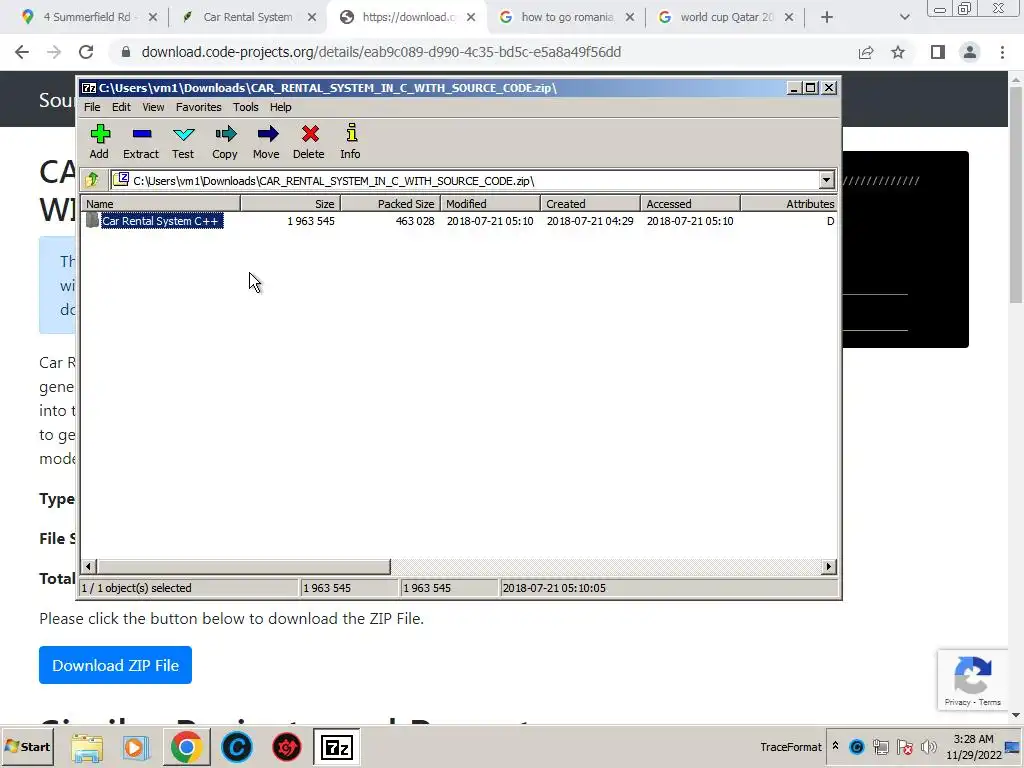The width and height of the screenshot is (1024, 768).
Task: Click the TraceFormat taskbar toolbar label
Action: [x=790, y=746]
